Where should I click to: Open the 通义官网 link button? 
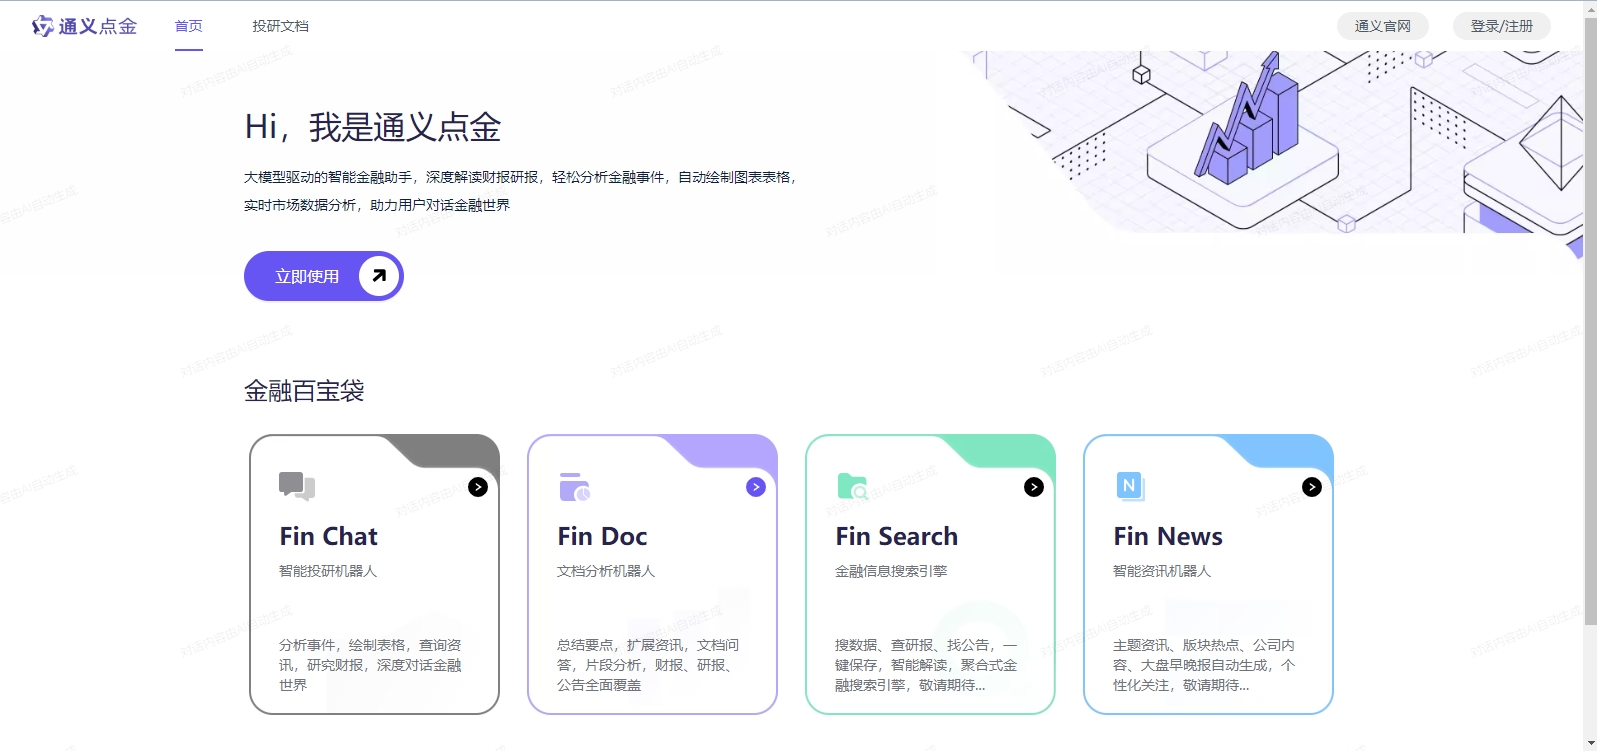(x=1383, y=26)
